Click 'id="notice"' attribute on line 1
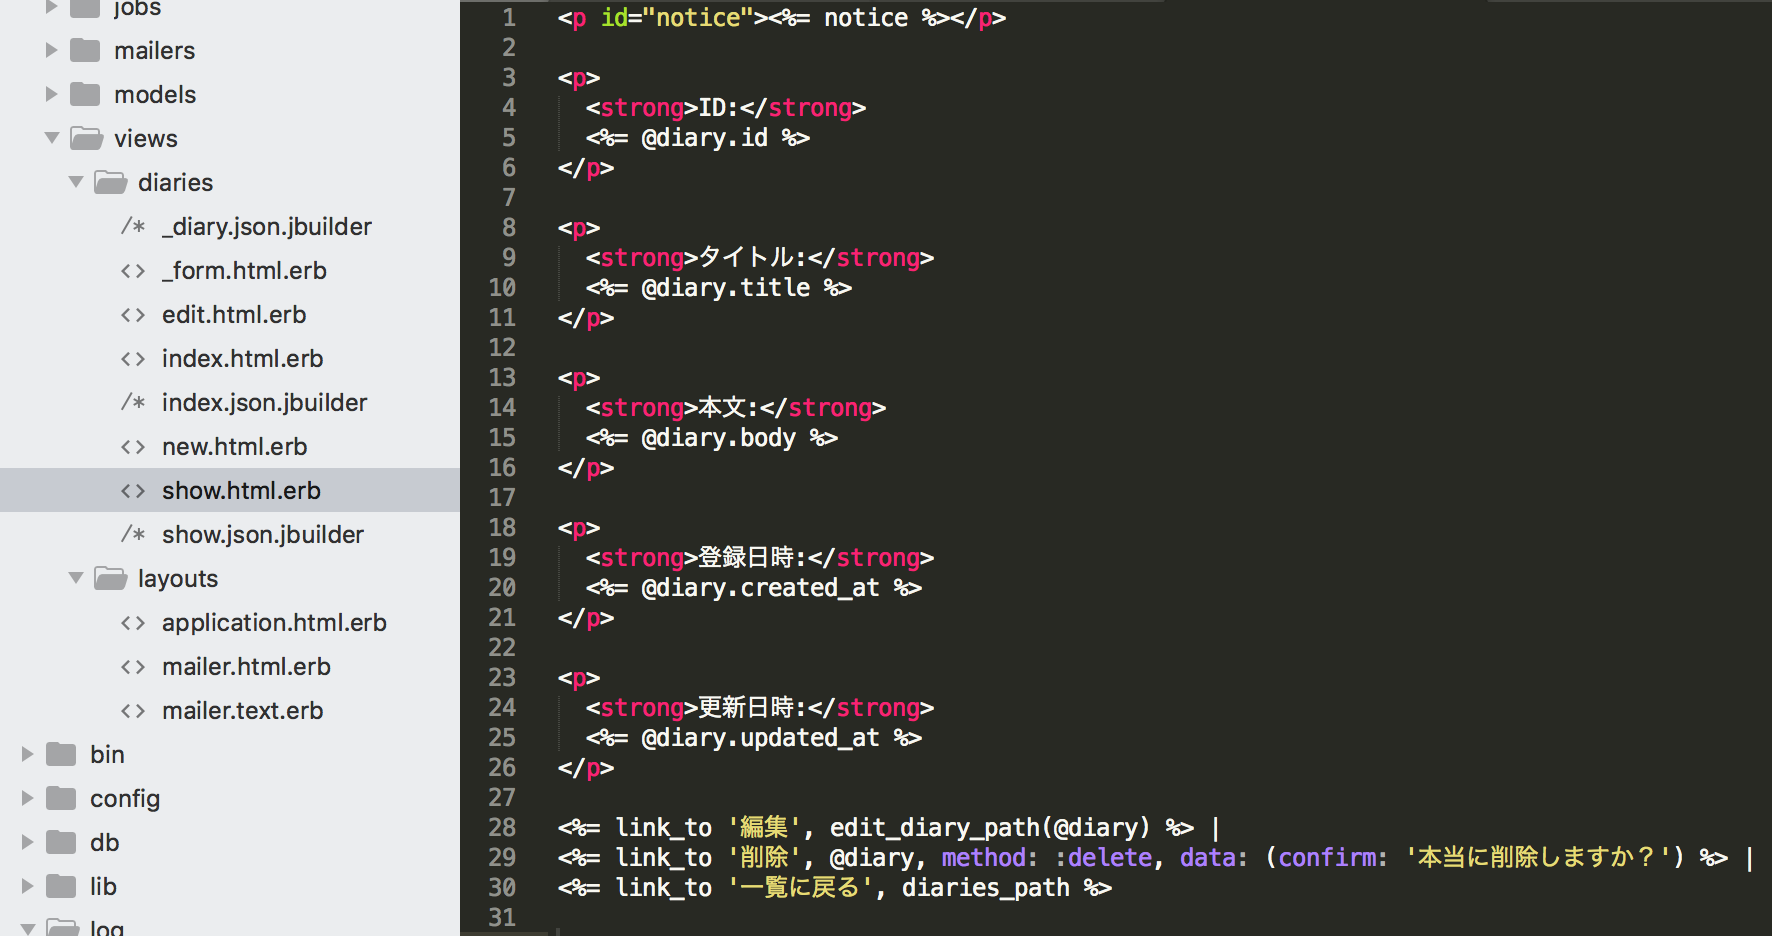Image resolution: width=1772 pixels, height=936 pixels. coord(677,18)
